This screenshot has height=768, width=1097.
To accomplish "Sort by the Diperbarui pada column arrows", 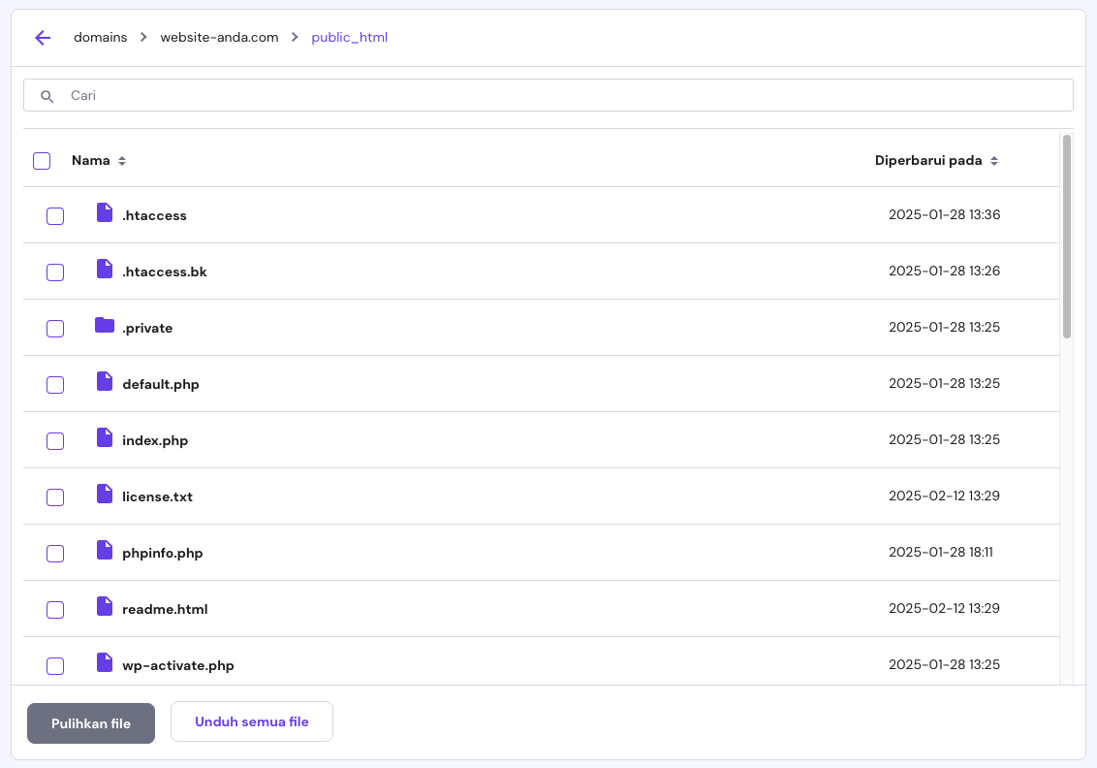I will (x=994, y=160).
